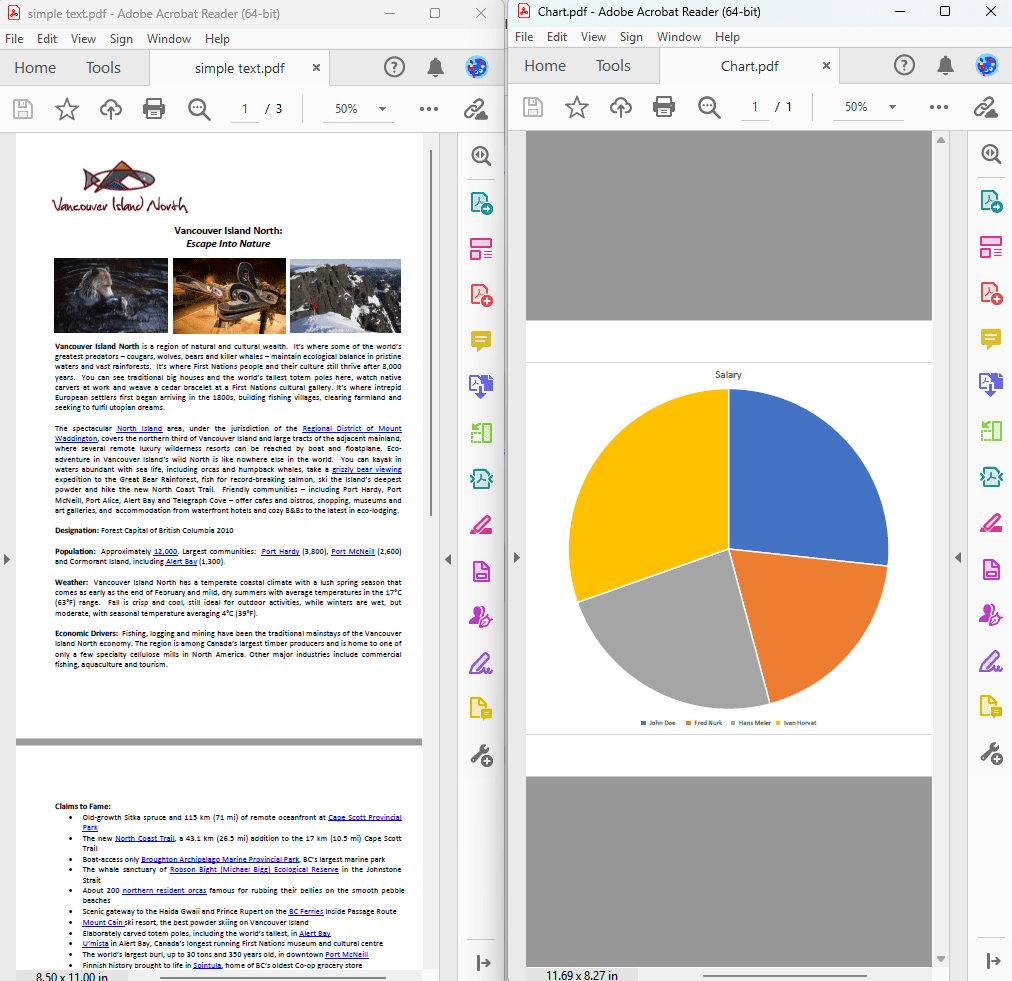Open the Export PDF tool in right window

991,201
